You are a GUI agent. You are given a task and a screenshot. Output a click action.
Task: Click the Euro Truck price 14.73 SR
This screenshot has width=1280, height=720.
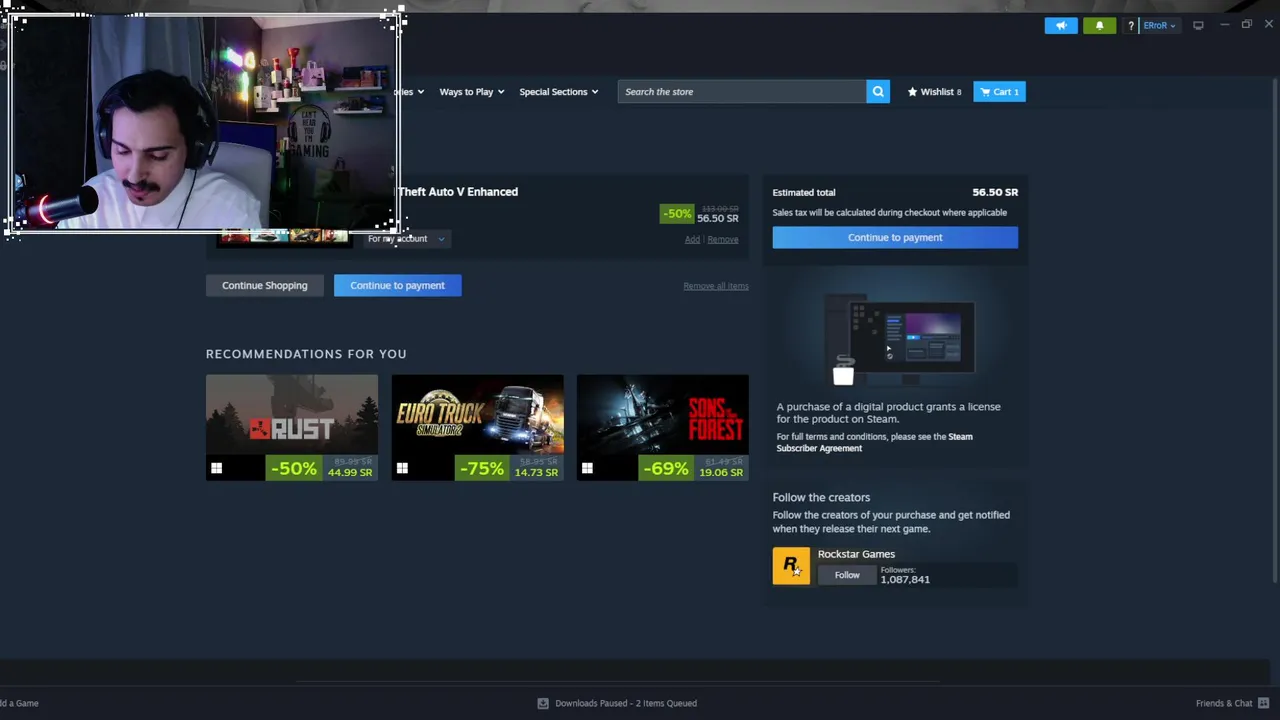click(x=536, y=473)
